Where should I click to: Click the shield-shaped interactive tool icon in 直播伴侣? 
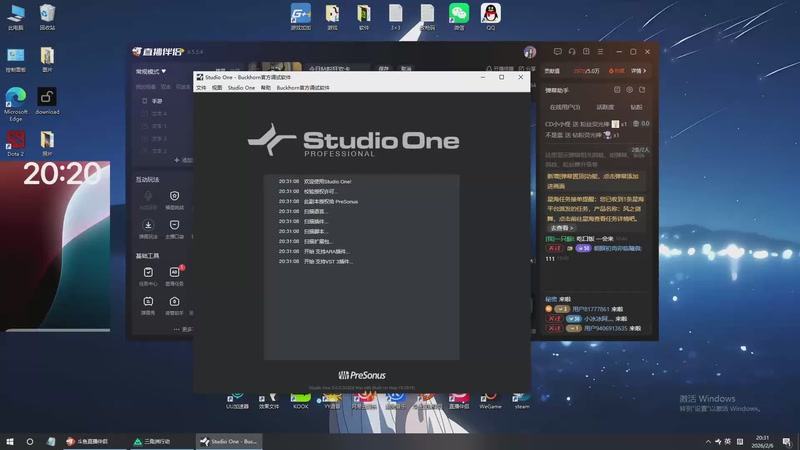point(174,196)
